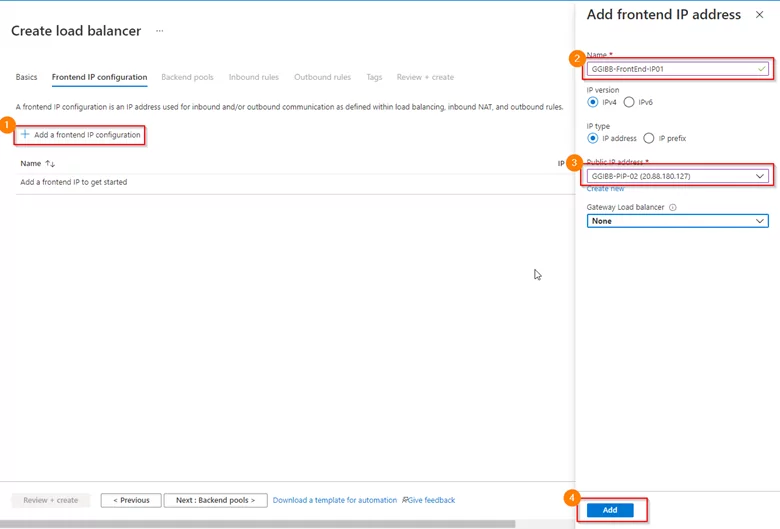Sort the list by the Name column arrows
The width and height of the screenshot is (780, 529).
[x=50, y=163]
